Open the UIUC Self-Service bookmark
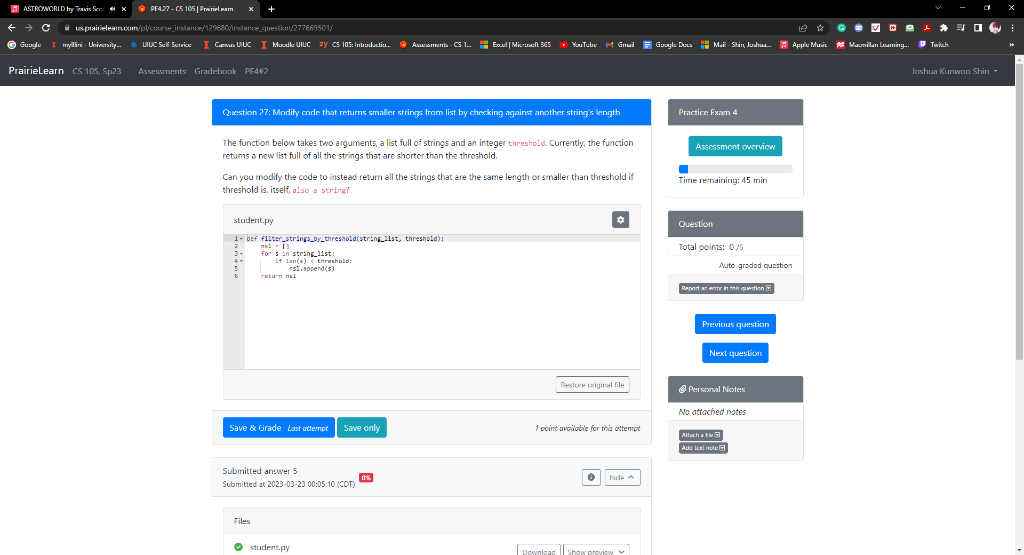The image size is (1024, 555). [x=161, y=44]
